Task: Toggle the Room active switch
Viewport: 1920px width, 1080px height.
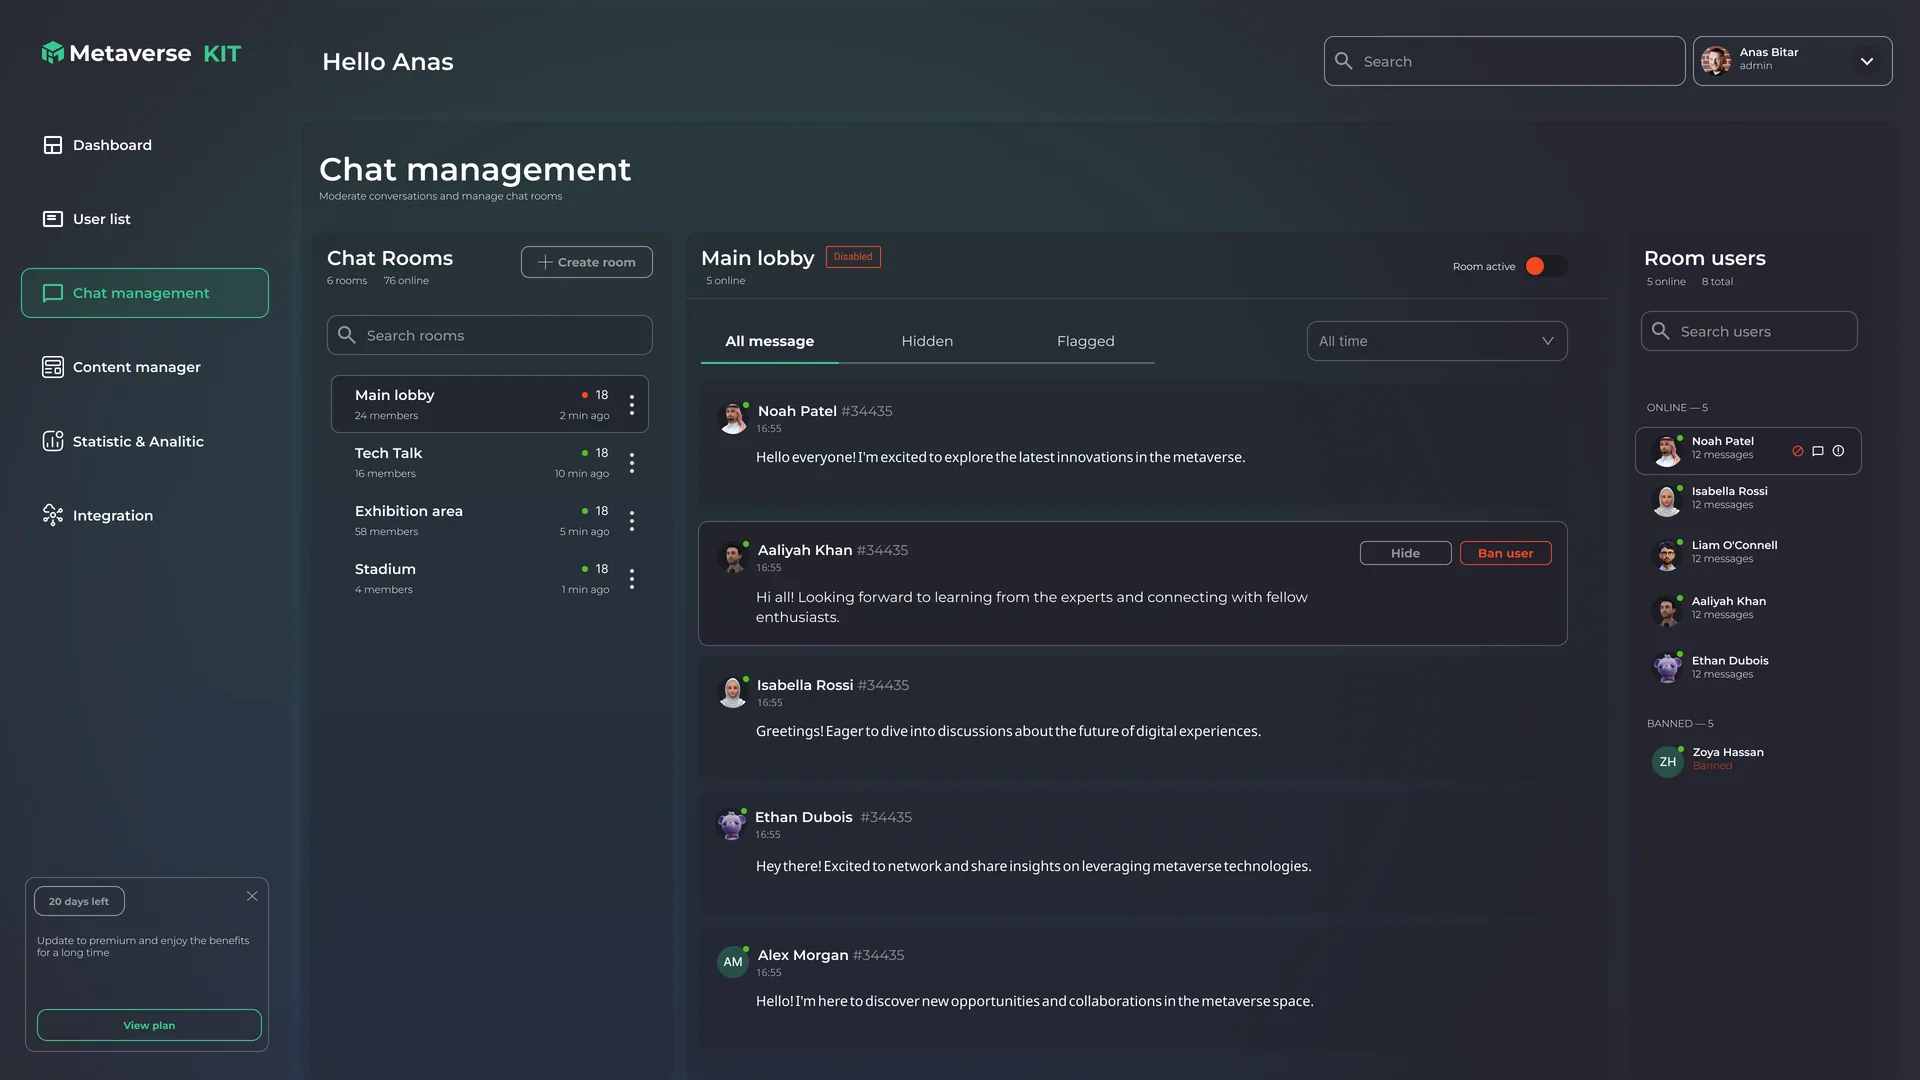Action: [x=1545, y=266]
